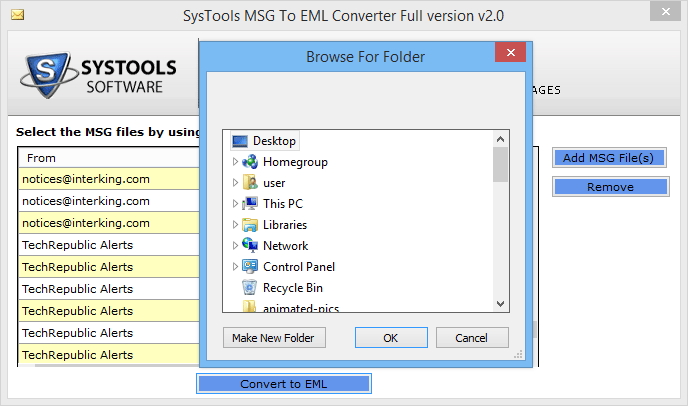
Task: Click the From column header
Action: 108,158
